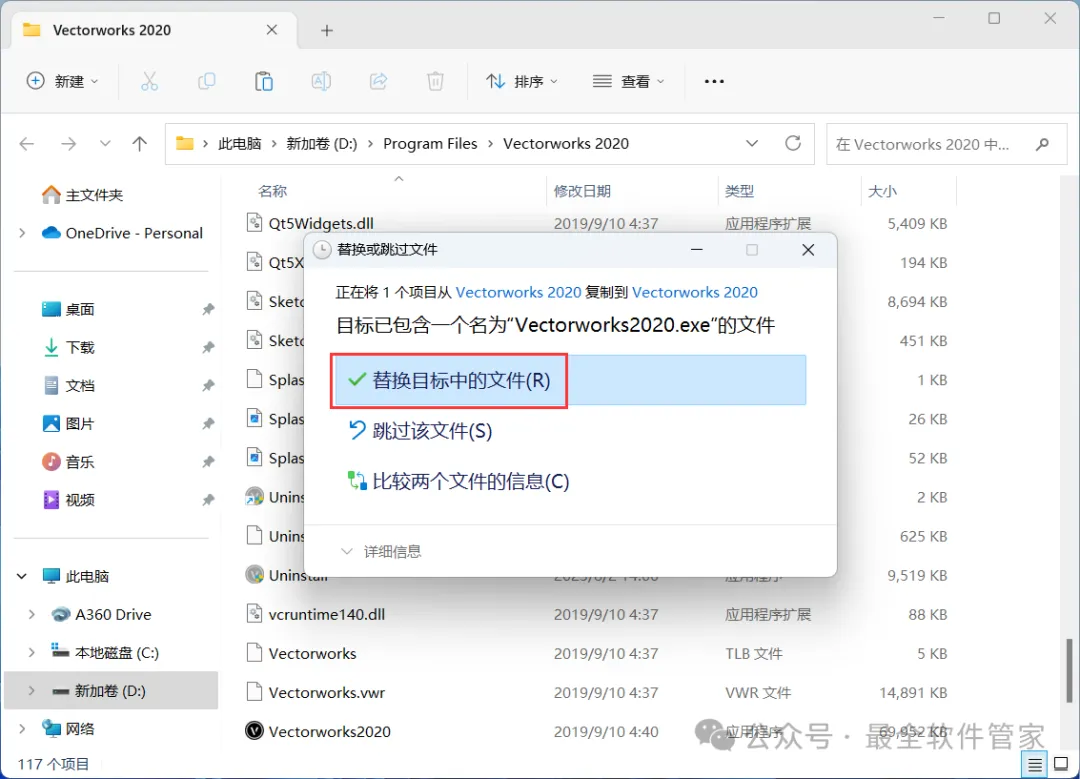The width and height of the screenshot is (1080, 779).
Task: Click the Copy icon in toolbar
Action: click(x=207, y=81)
